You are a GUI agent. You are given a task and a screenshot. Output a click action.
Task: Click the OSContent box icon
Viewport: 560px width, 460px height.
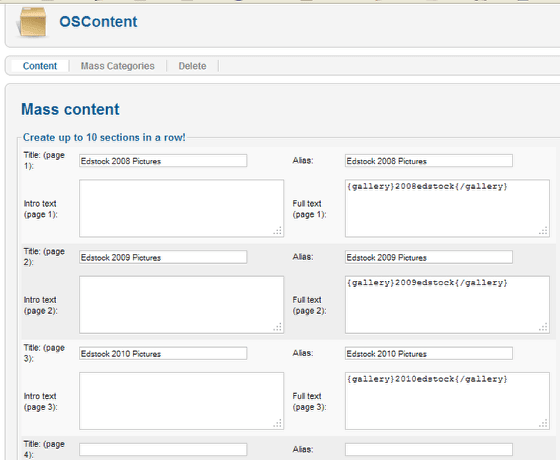(x=33, y=22)
